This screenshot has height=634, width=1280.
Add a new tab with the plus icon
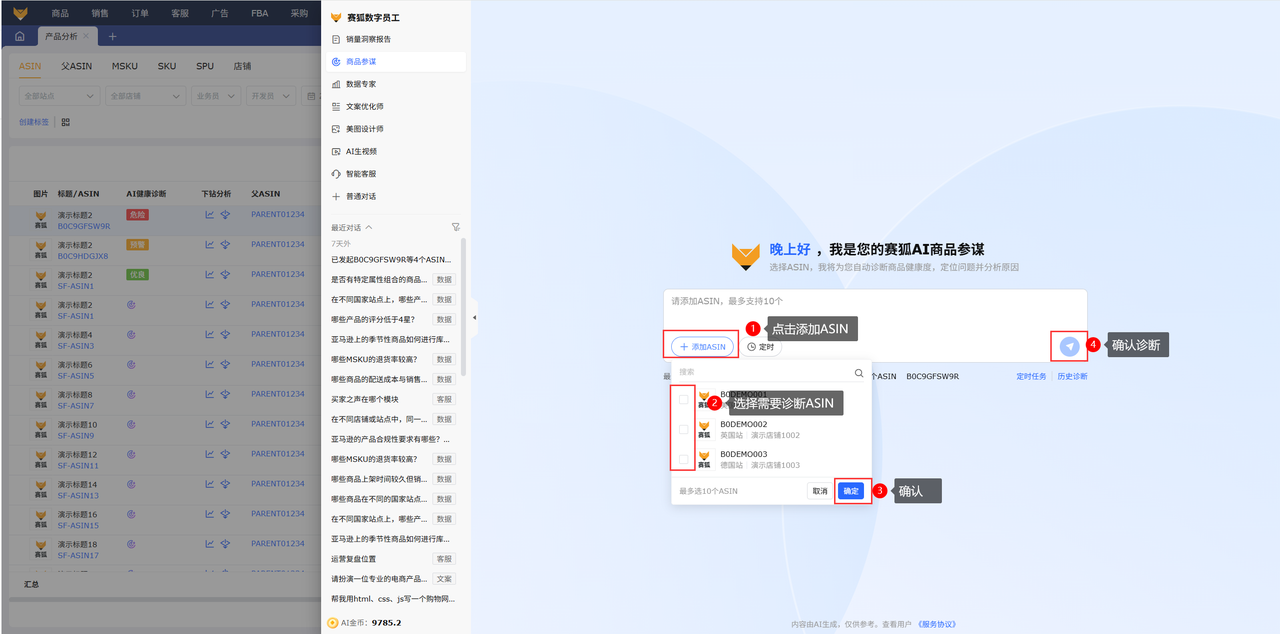[x=112, y=36]
